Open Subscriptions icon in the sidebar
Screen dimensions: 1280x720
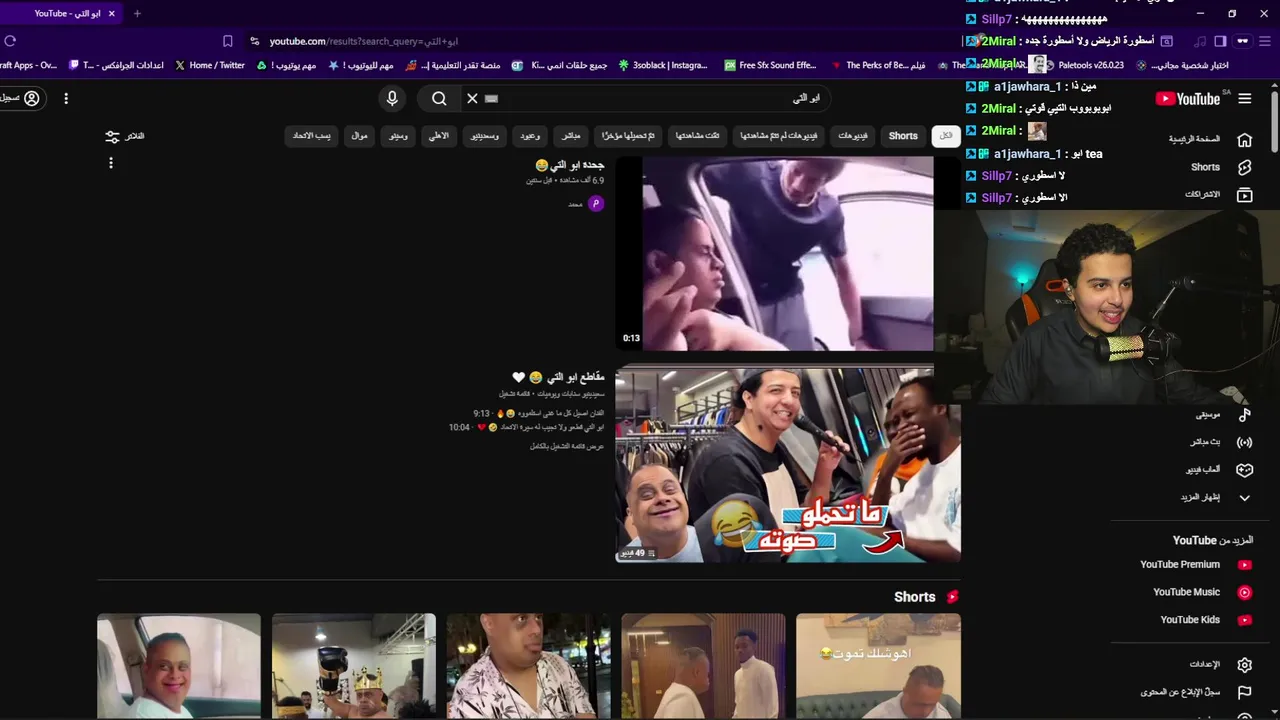click(x=1244, y=195)
